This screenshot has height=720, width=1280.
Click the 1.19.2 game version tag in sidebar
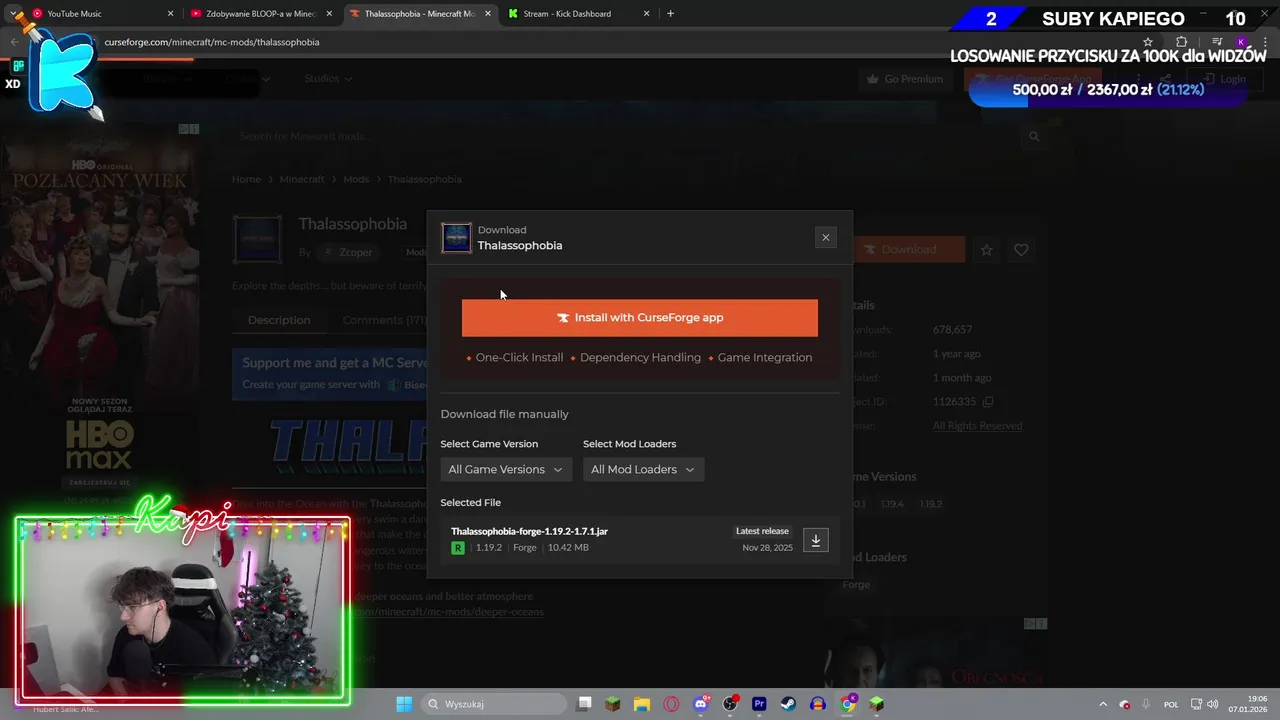tap(931, 504)
